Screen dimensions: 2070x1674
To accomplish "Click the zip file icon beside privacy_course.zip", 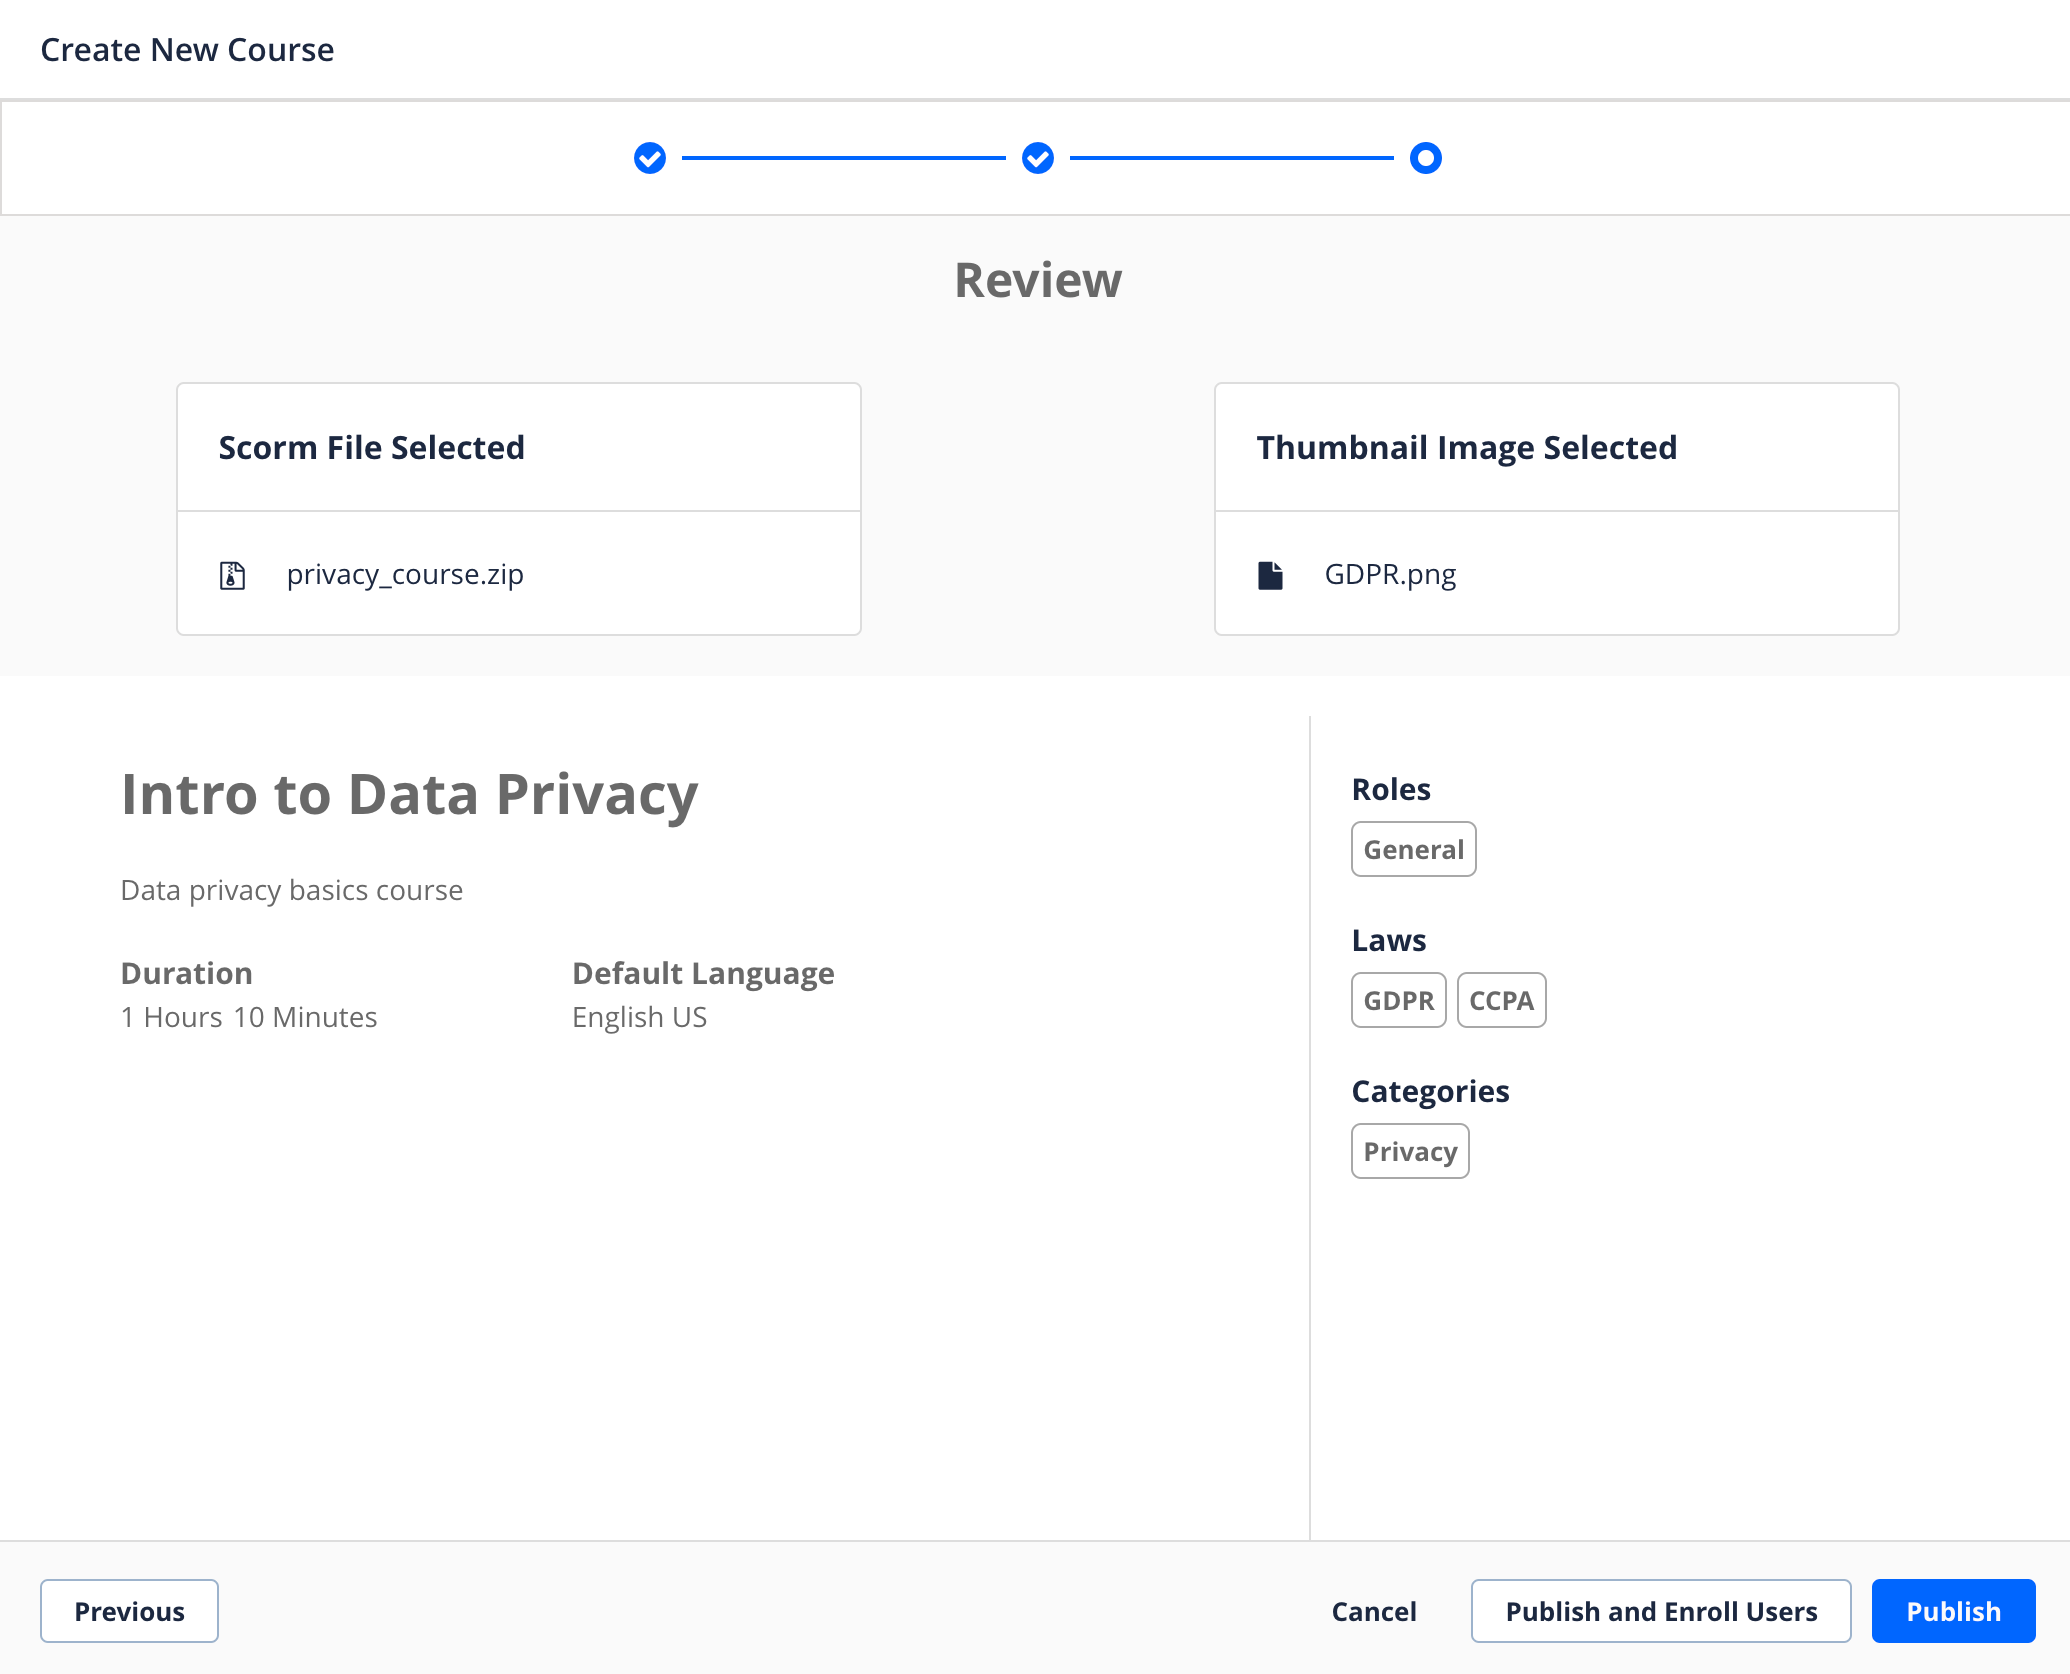I will pos(232,575).
